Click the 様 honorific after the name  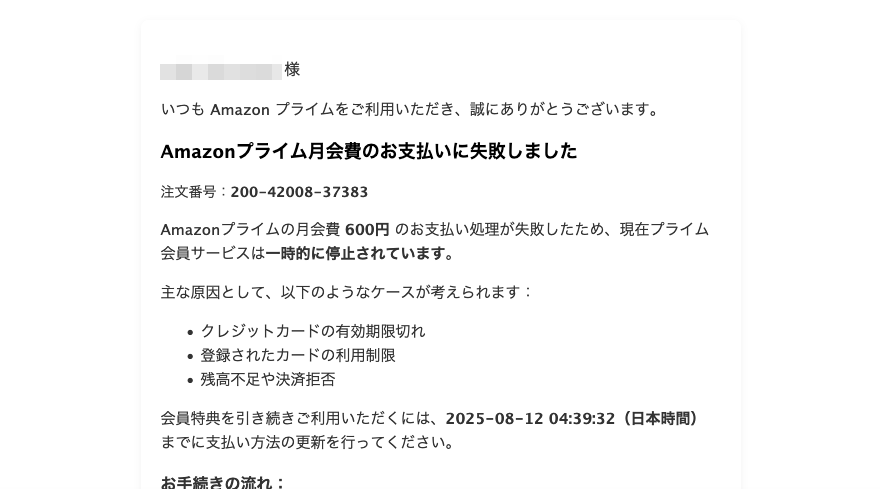coord(292,70)
